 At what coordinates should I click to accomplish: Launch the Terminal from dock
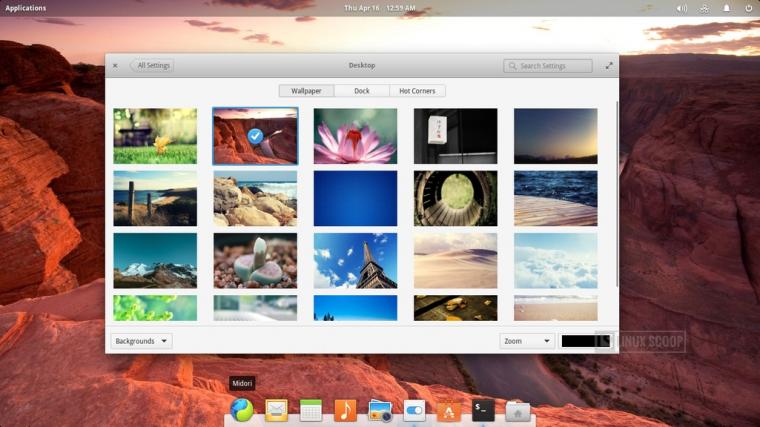tap(483, 410)
